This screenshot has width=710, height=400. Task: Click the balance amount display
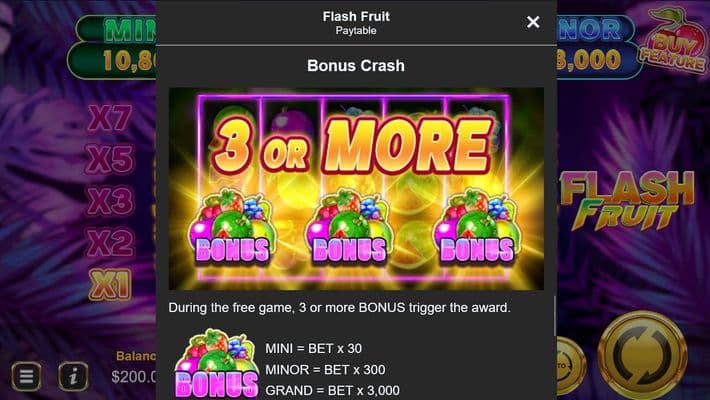point(134,376)
